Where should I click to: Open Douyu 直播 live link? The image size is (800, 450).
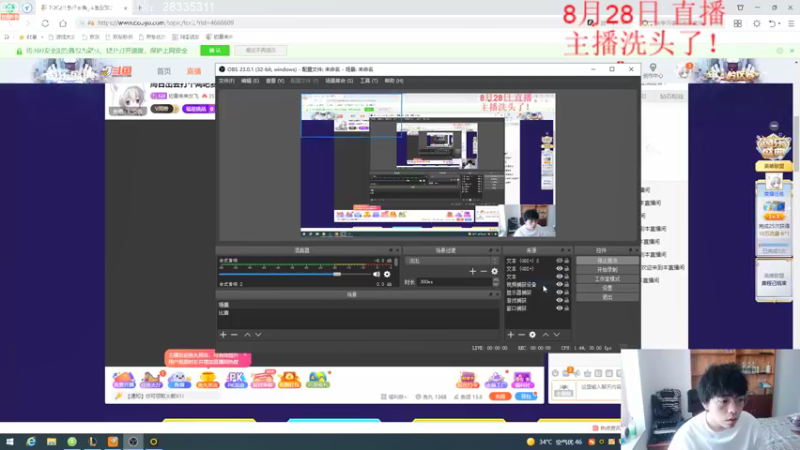pyautogui.click(x=194, y=71)
